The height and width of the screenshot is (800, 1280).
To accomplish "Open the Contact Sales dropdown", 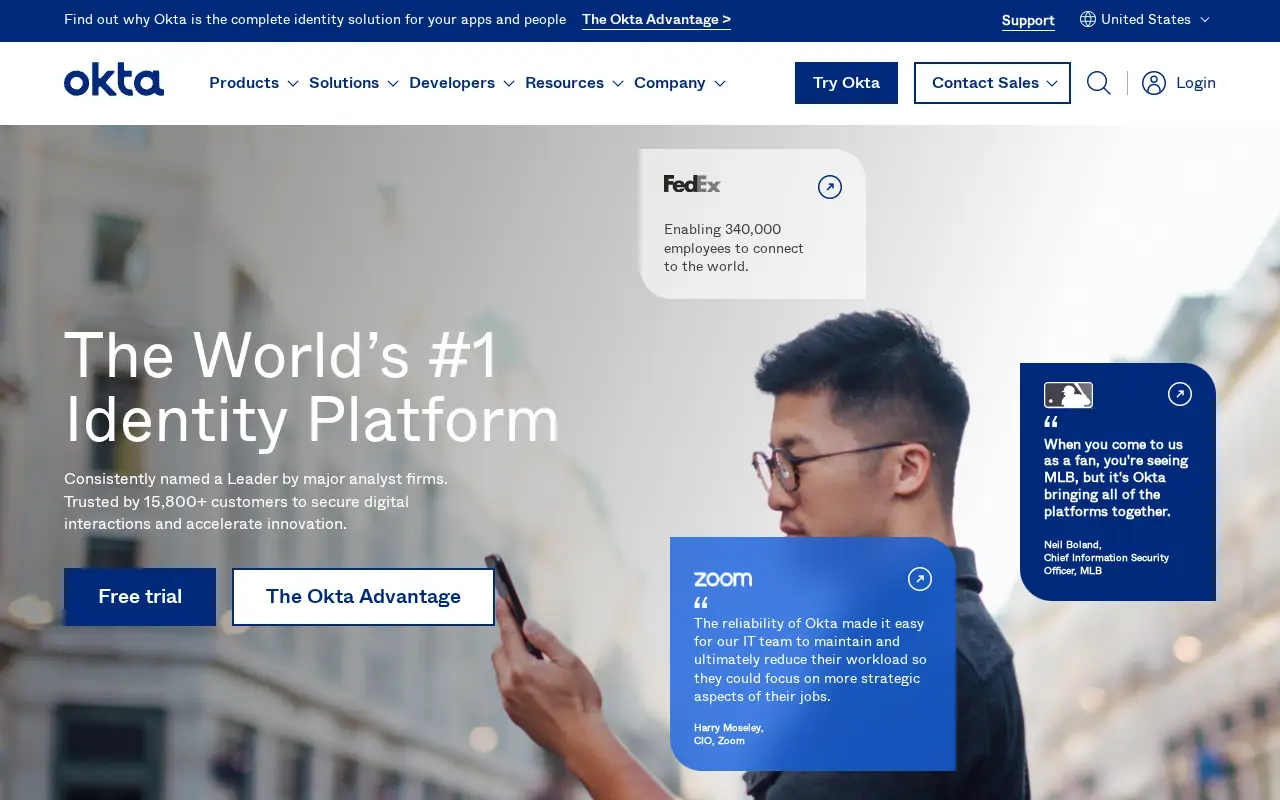I will tap(992, 83).
